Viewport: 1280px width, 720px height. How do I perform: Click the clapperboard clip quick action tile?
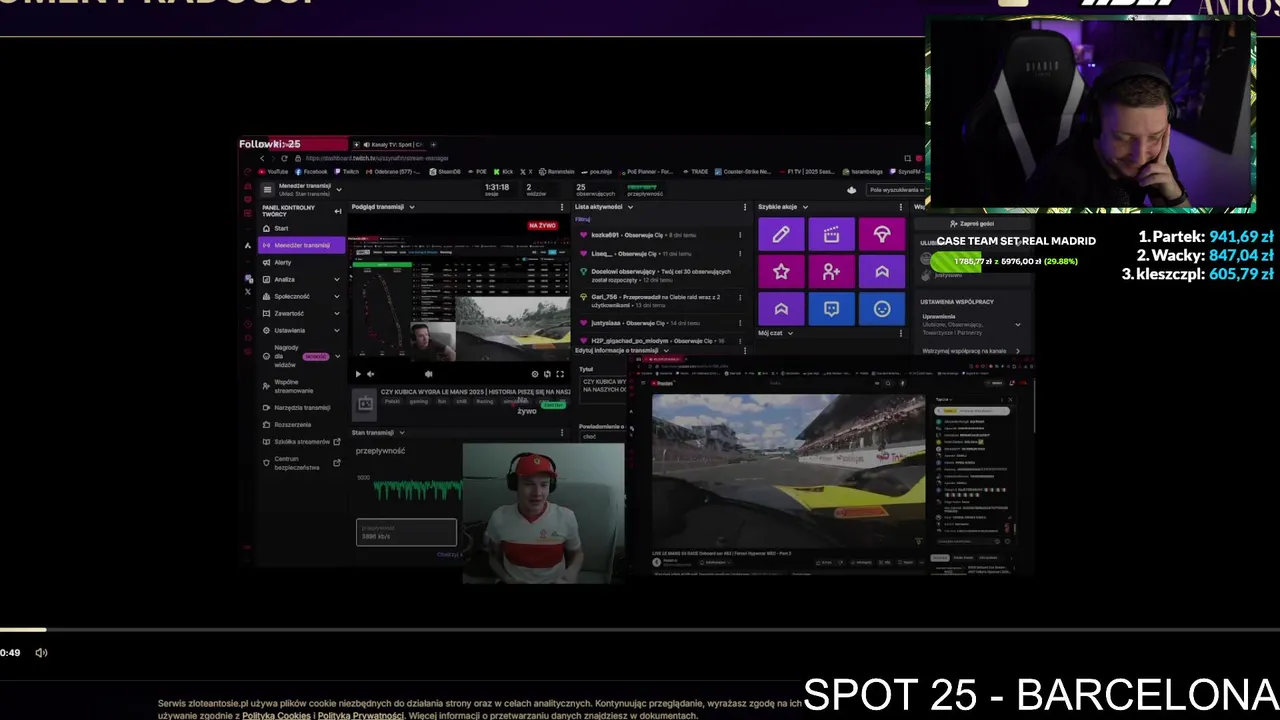click(831, 234)
